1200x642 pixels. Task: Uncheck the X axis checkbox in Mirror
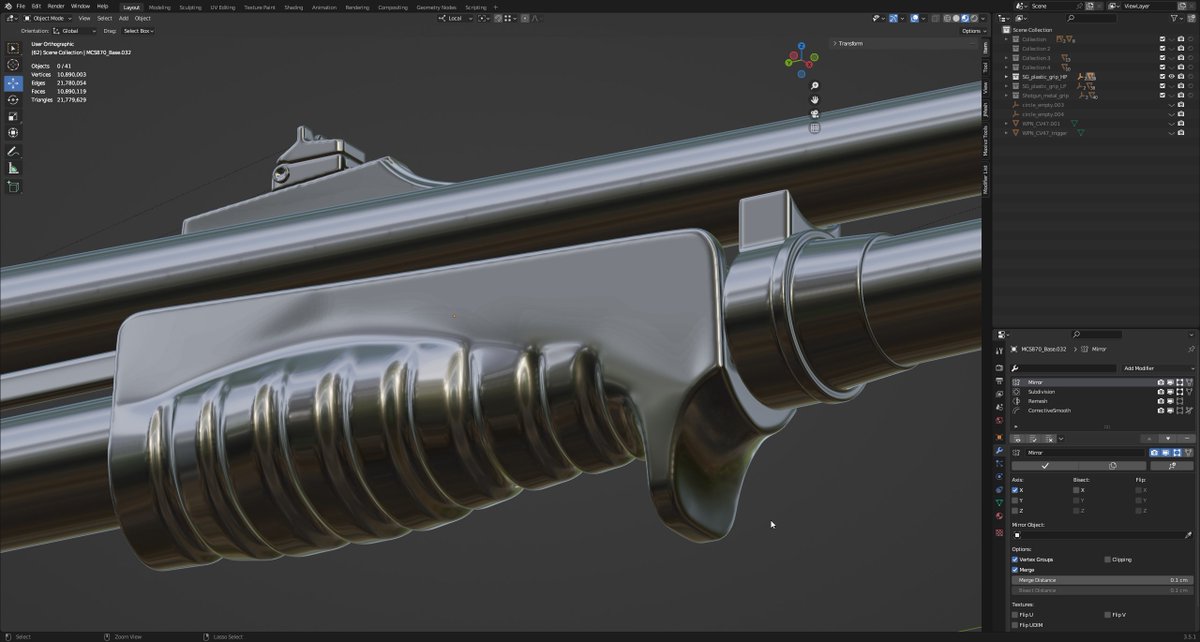1016,490
